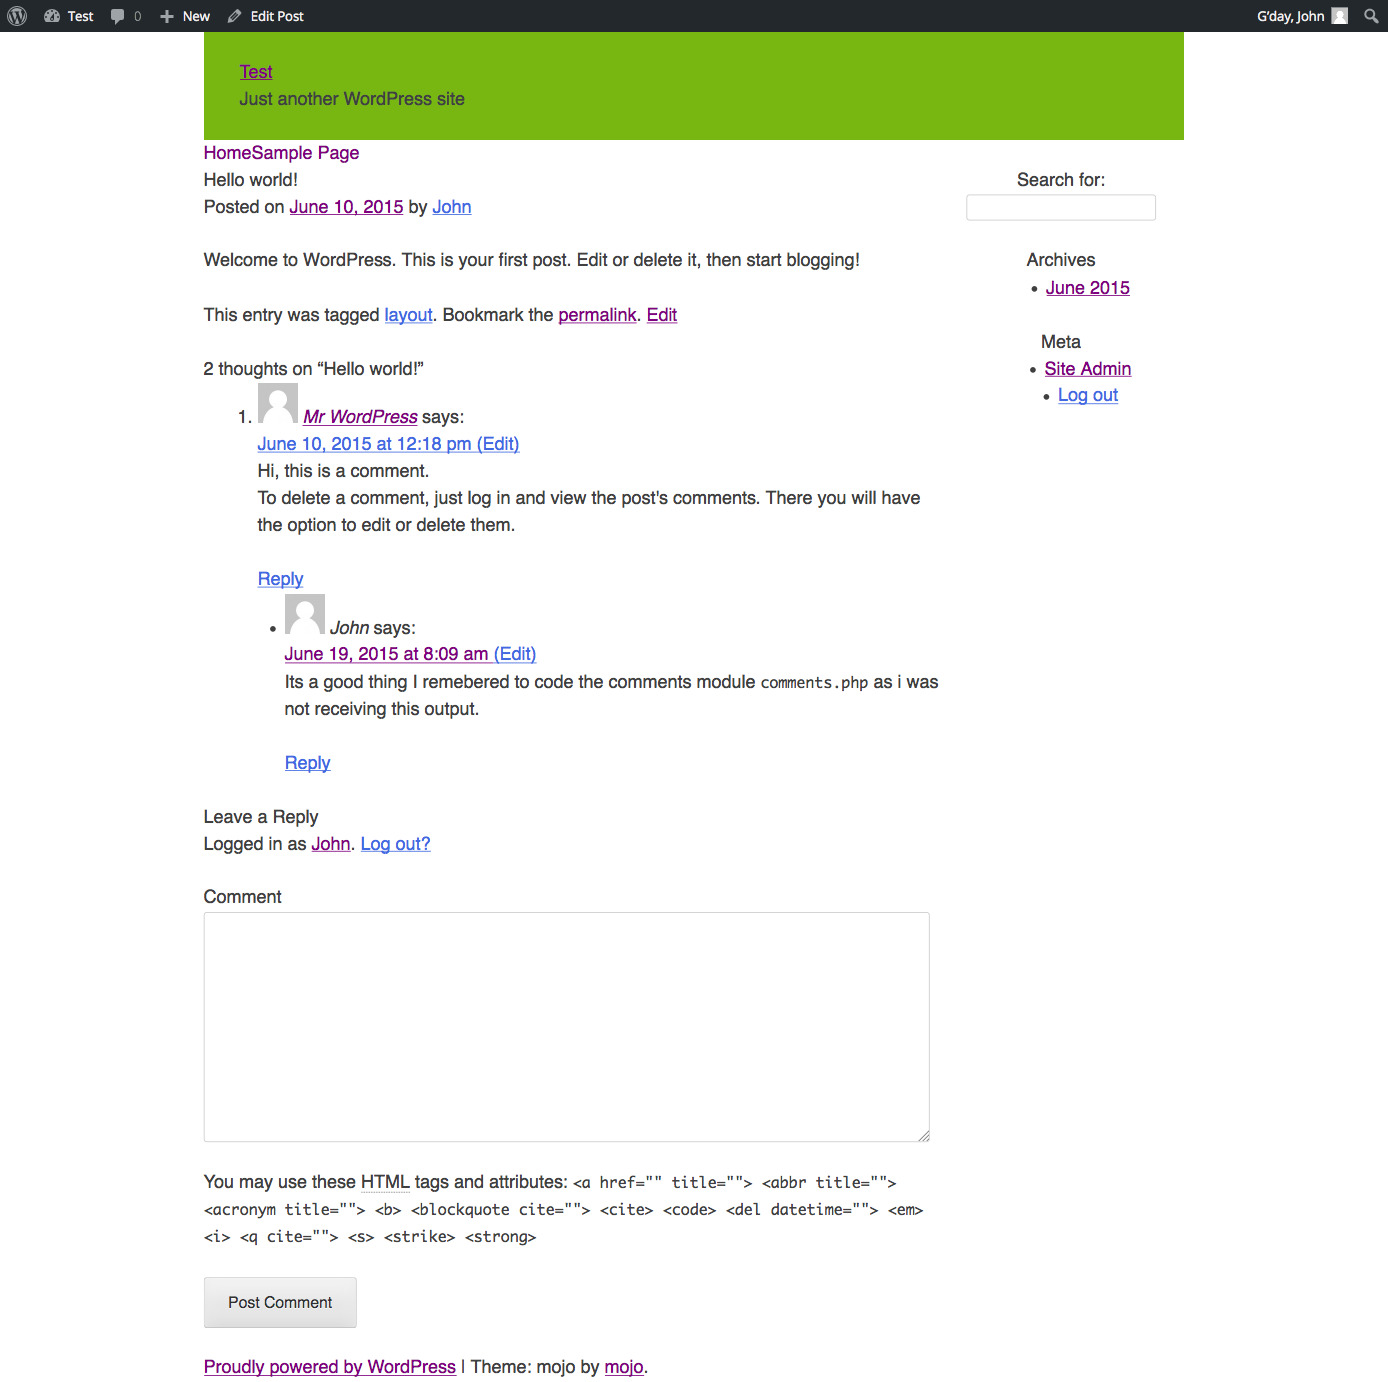Click inside the Comment text area
The image size is (1388, 1382).
pyautogui.click(x=566, y=1026)
